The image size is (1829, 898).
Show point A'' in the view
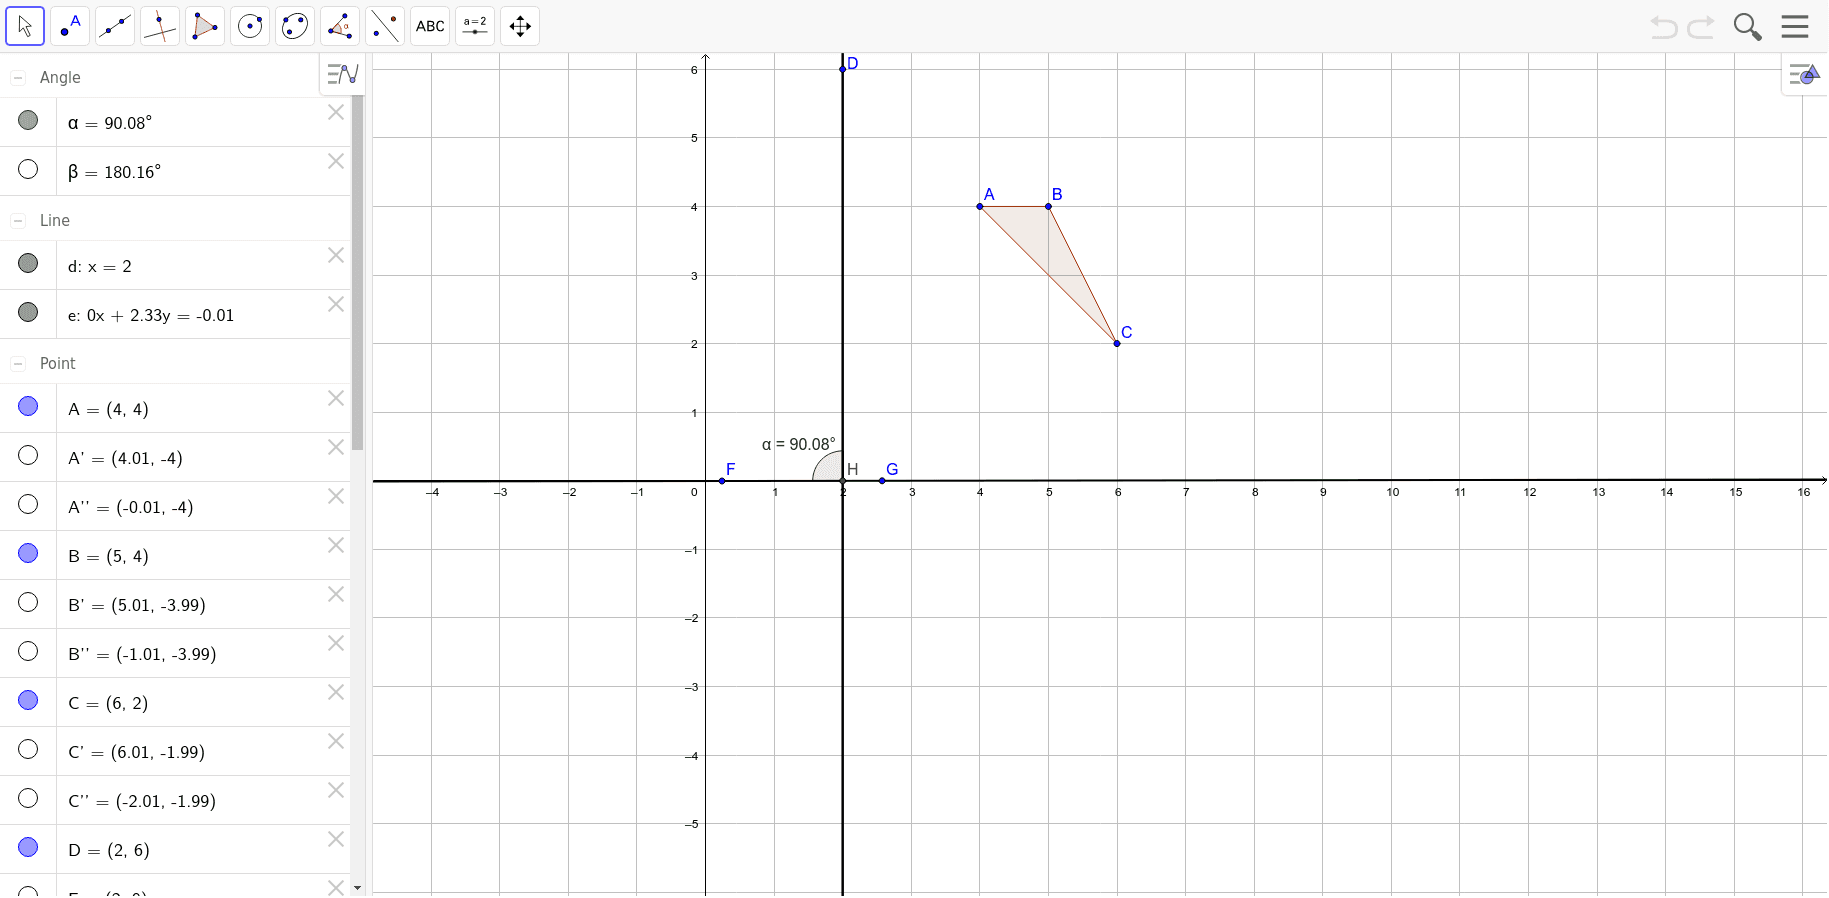point(28,504)
